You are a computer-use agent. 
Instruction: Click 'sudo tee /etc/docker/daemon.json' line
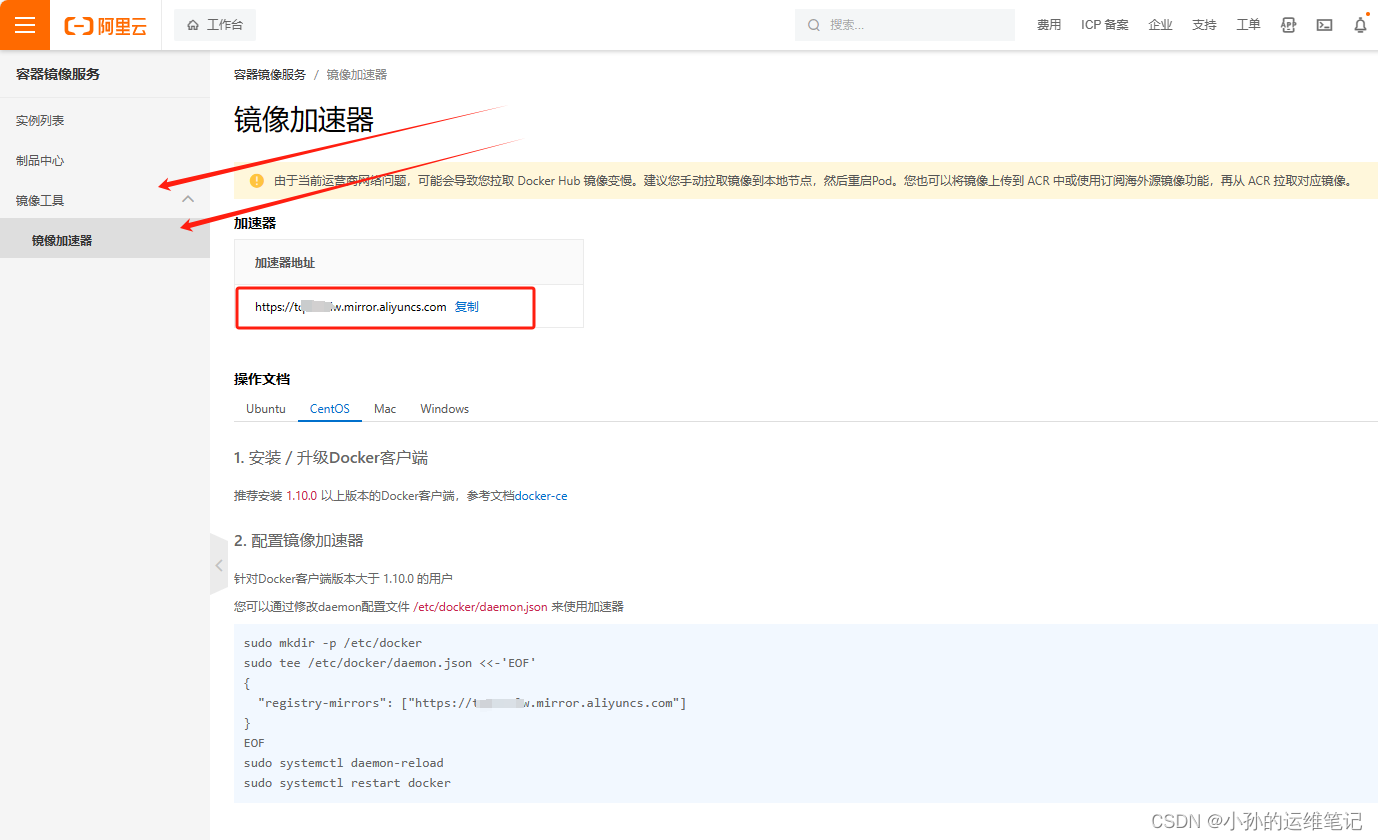tap(391, 663)
